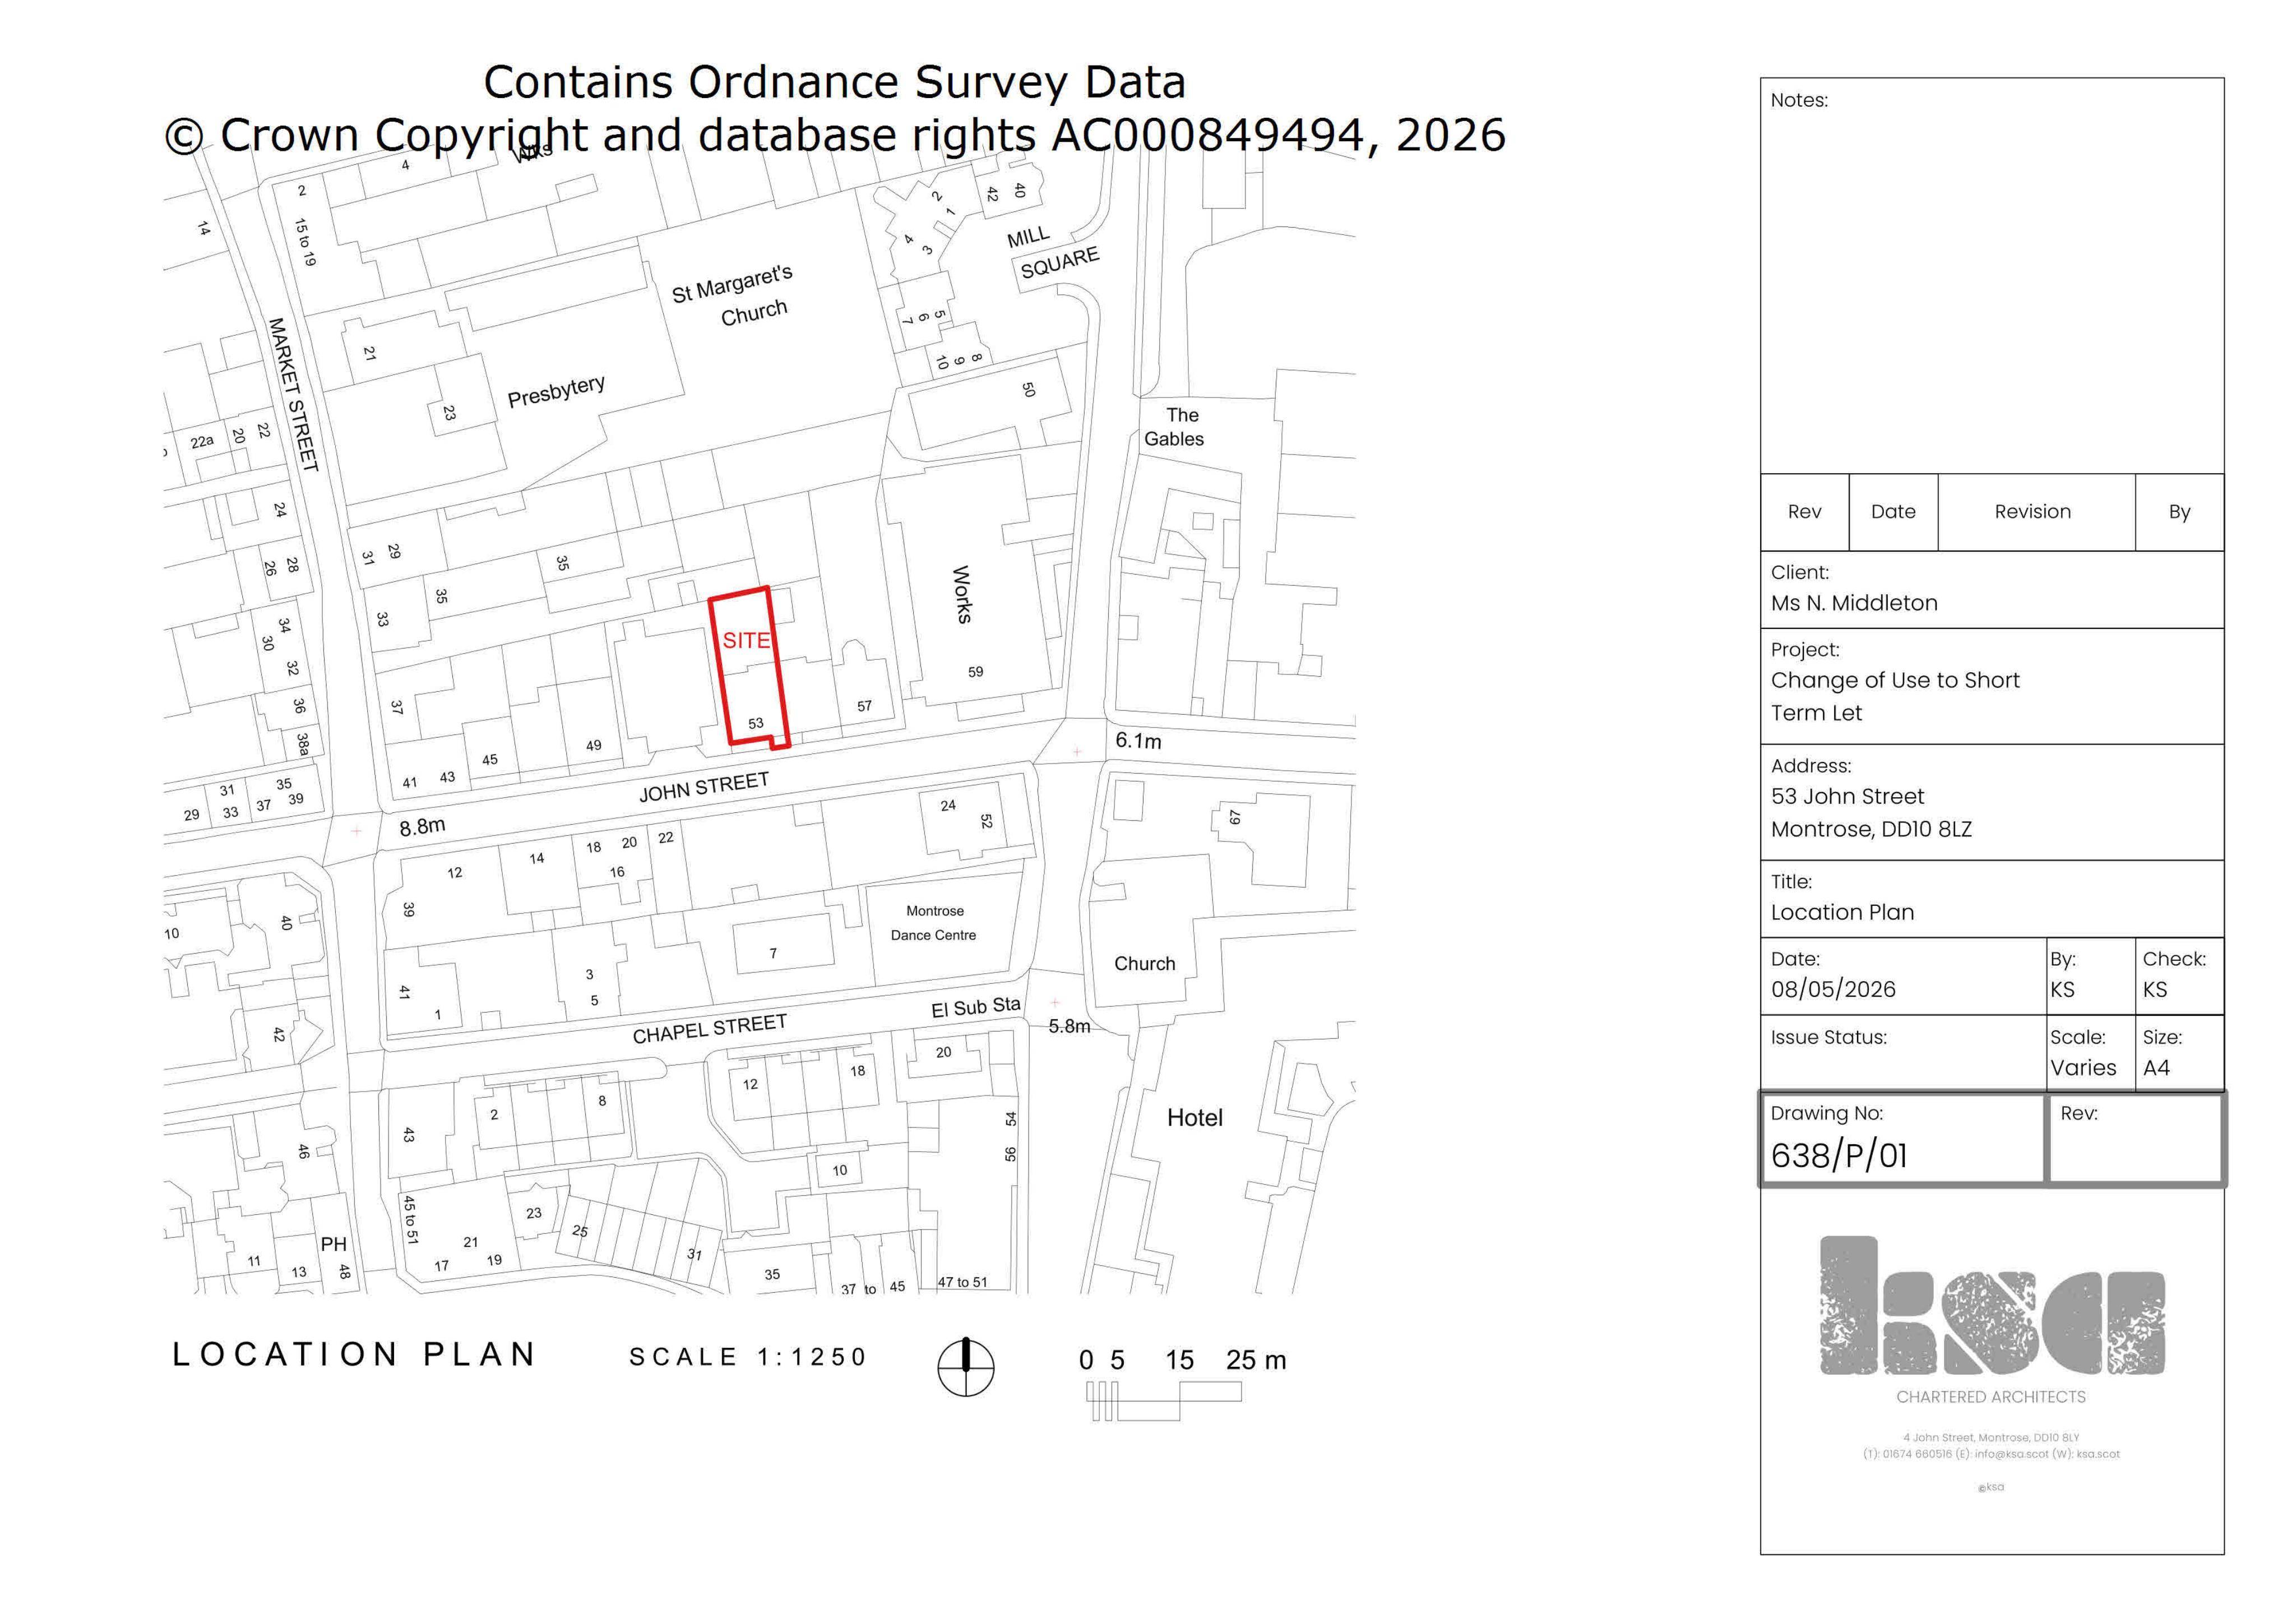The height and width of the screenshot is (1623, 2296).
Task: Click the 'Revision' column header
Action: [2033, 511]
